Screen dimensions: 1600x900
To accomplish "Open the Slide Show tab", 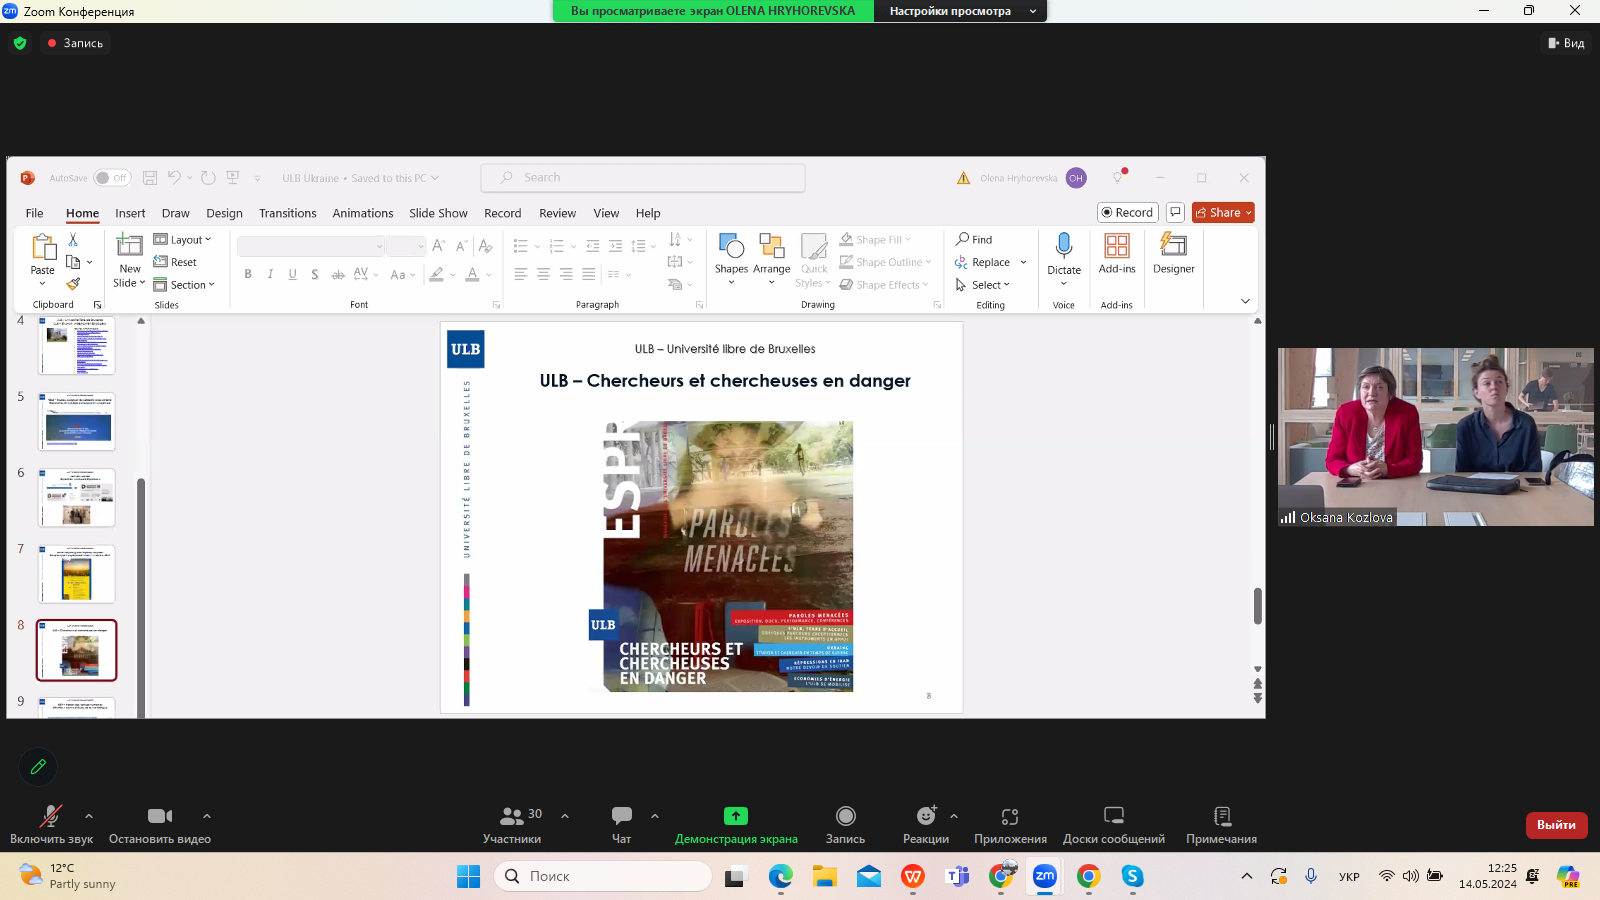I will tap(438, 213).
